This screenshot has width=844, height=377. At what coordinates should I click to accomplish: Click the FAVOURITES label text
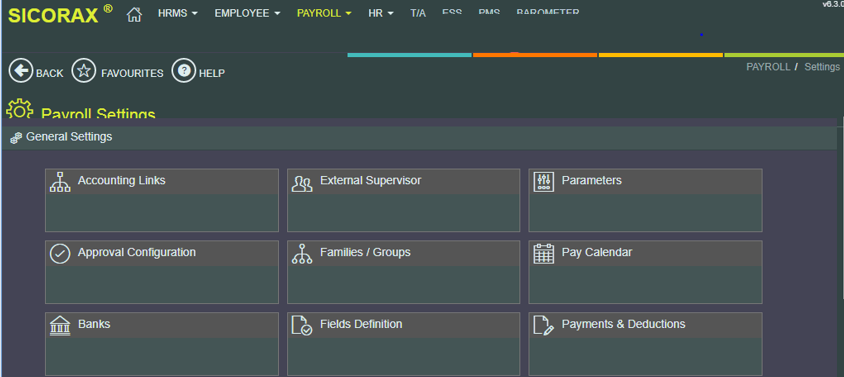[132, 73]
